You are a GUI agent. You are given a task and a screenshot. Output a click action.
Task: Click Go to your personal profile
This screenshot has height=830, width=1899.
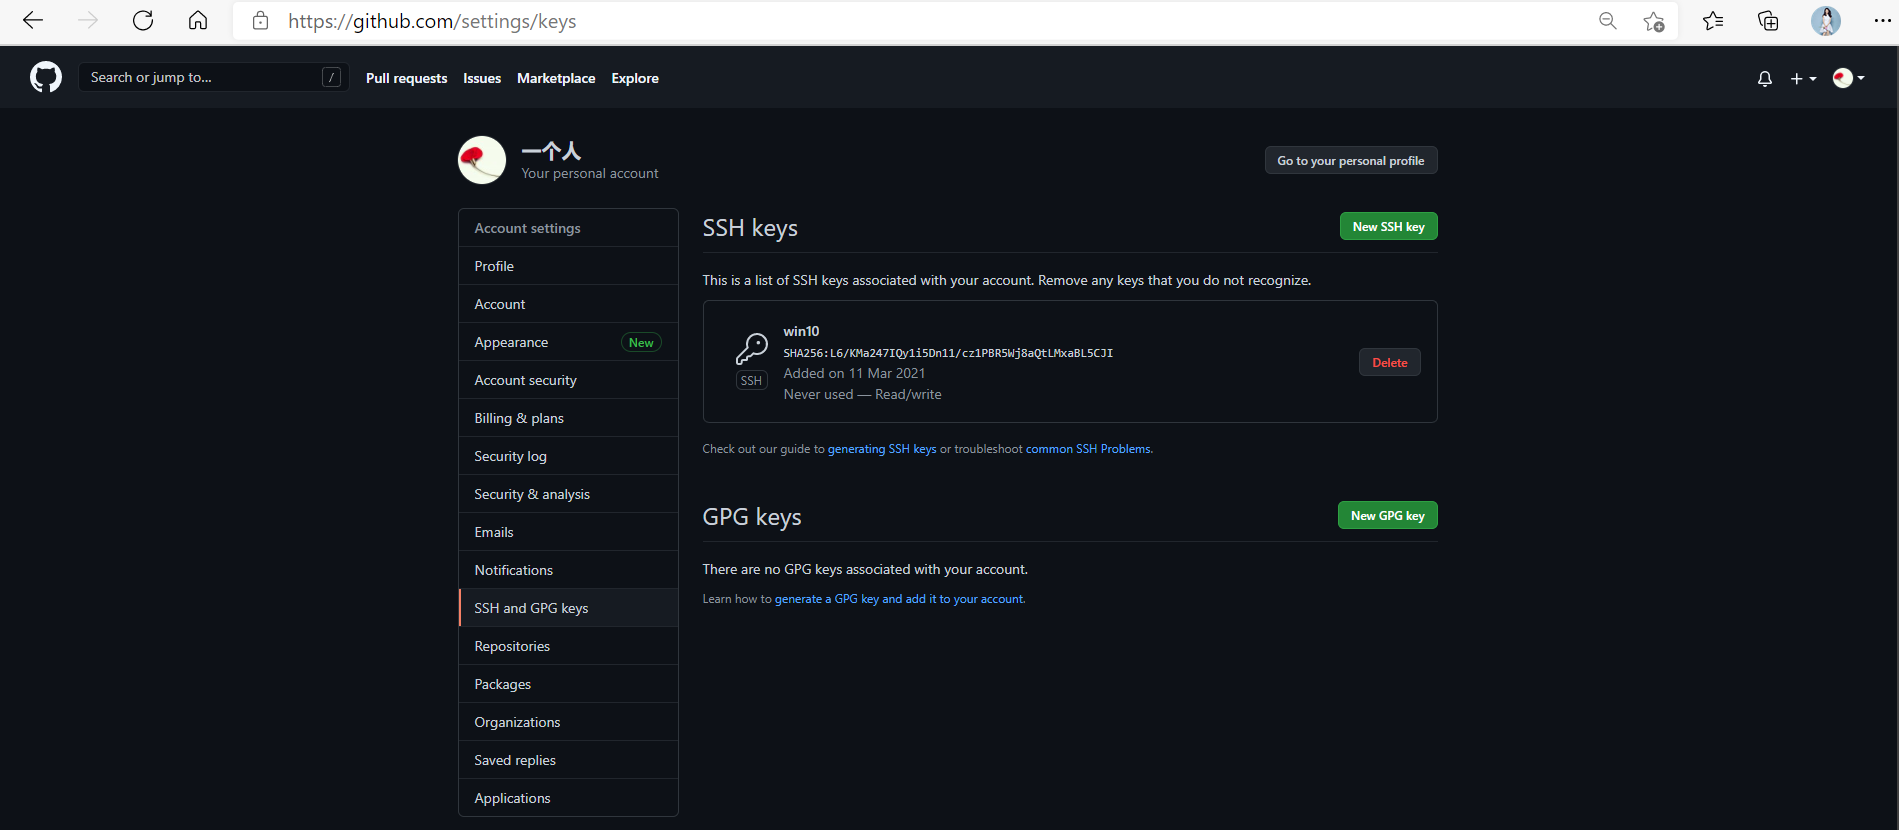click(1350, 161)
